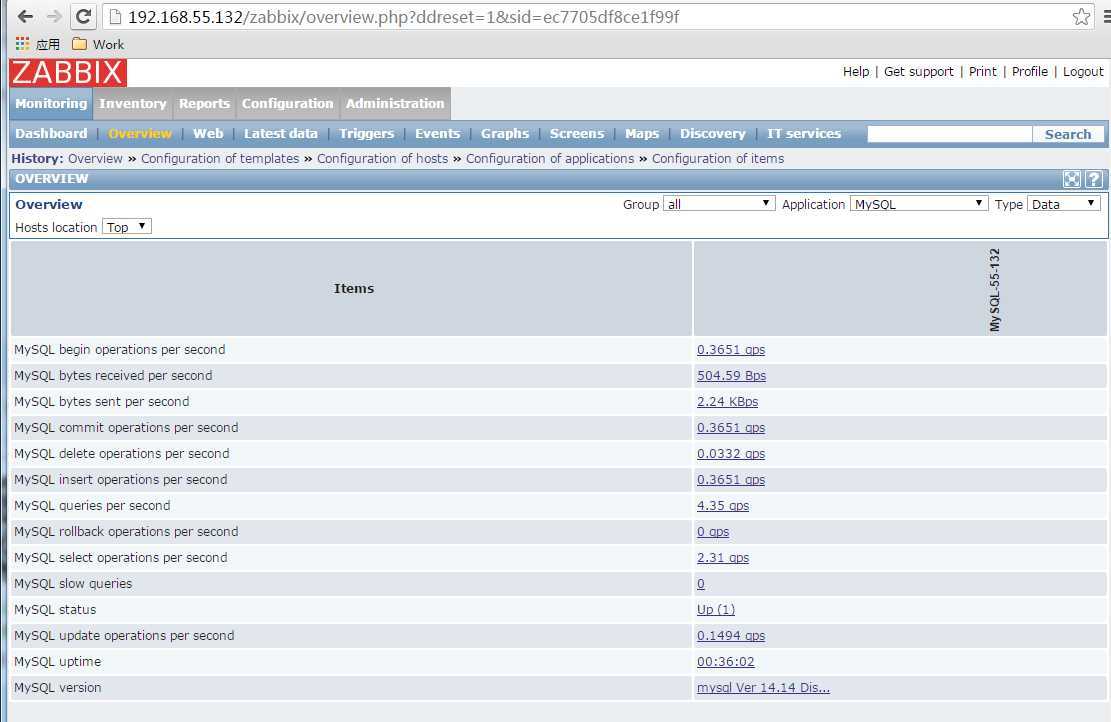Open the Hosts location dropdown
Image resolution: width=1111 pixels, height=722 pixels.
(x=127, y=227)
